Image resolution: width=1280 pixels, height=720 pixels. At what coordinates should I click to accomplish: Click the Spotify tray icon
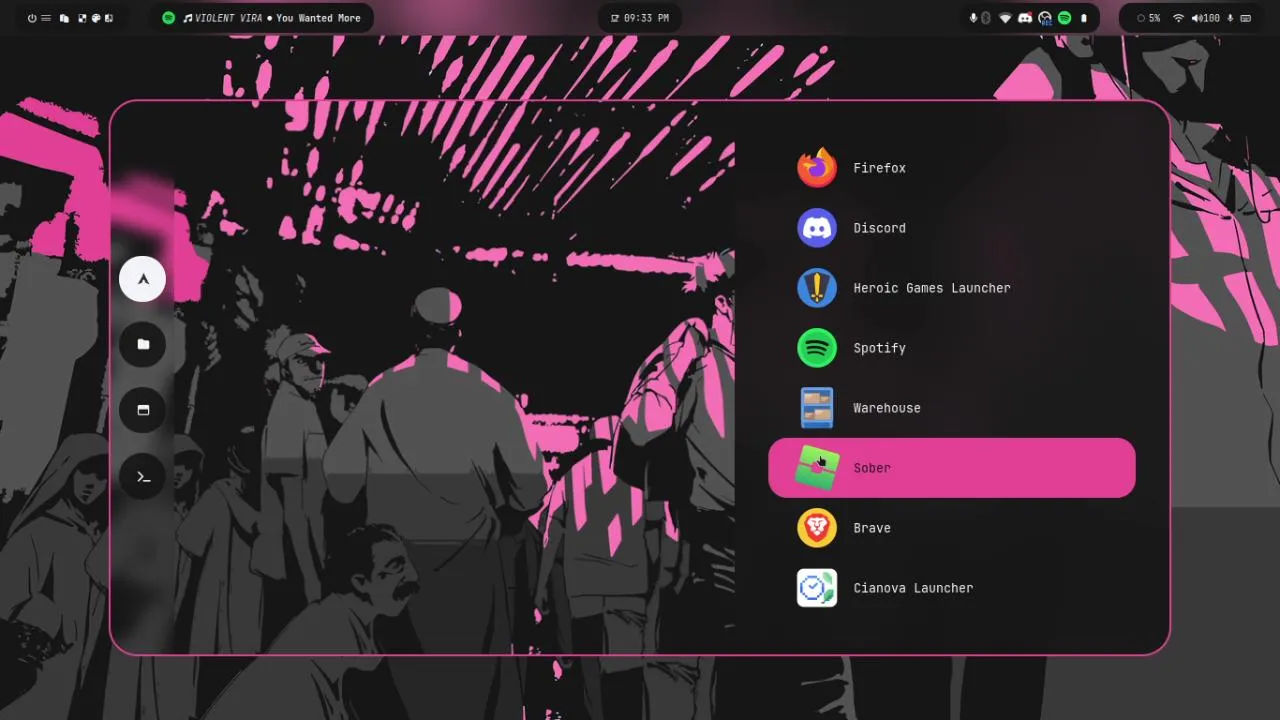[1065, 18]
